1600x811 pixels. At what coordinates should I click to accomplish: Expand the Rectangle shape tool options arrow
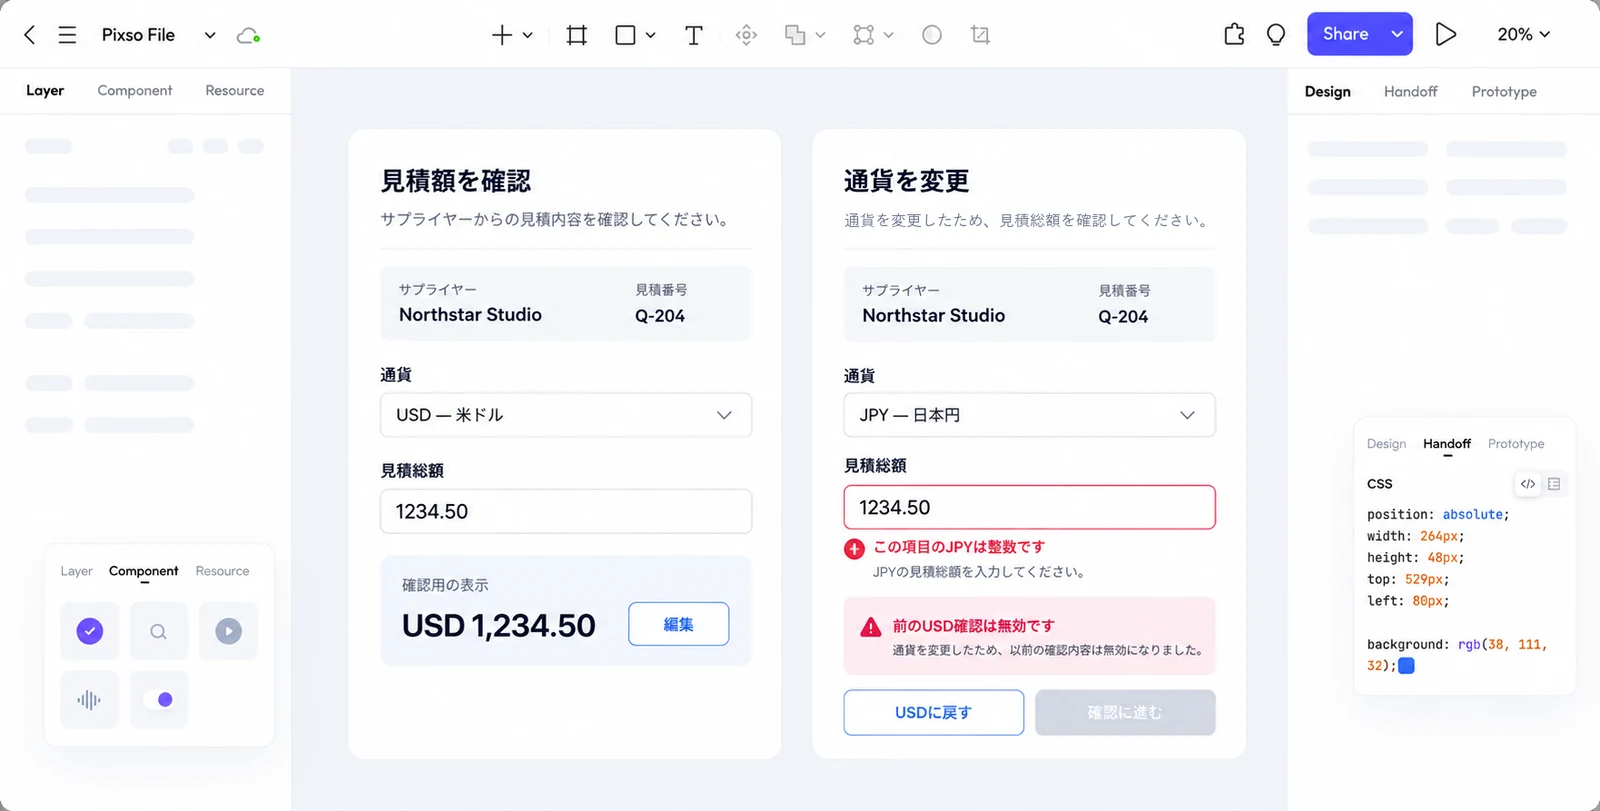(x=650, y=35)
